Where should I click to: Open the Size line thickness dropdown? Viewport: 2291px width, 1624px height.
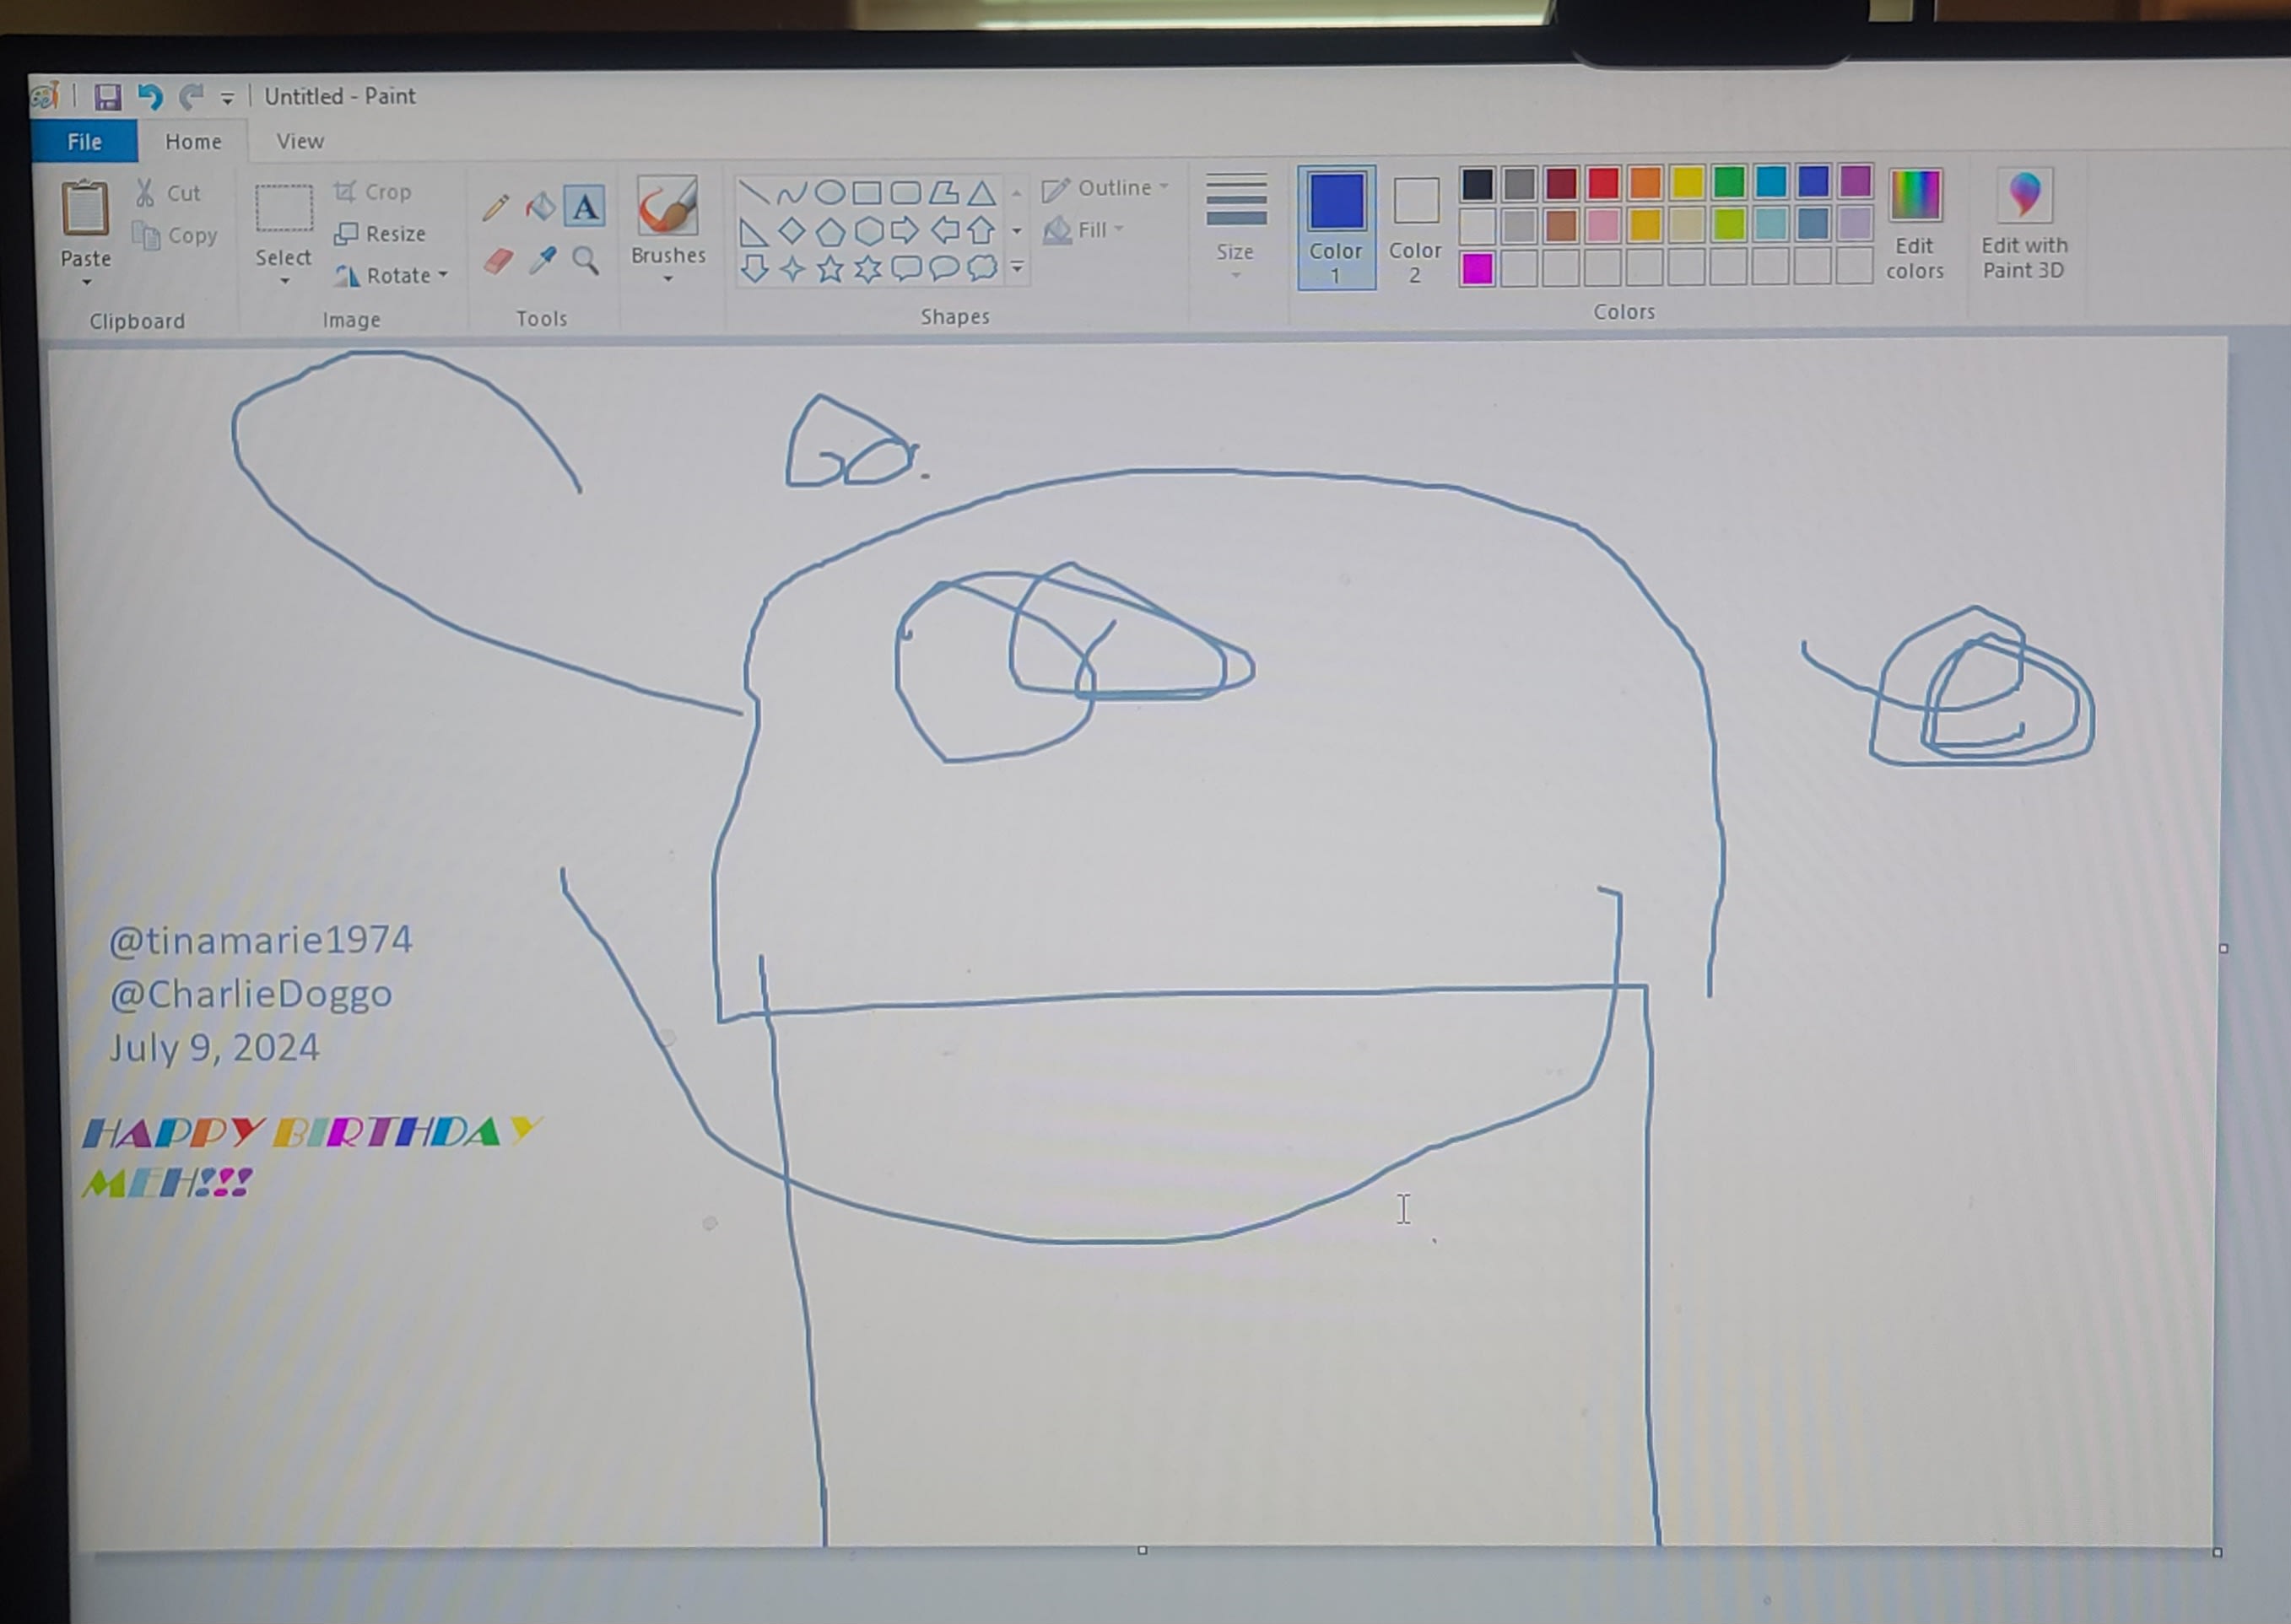1236,227
